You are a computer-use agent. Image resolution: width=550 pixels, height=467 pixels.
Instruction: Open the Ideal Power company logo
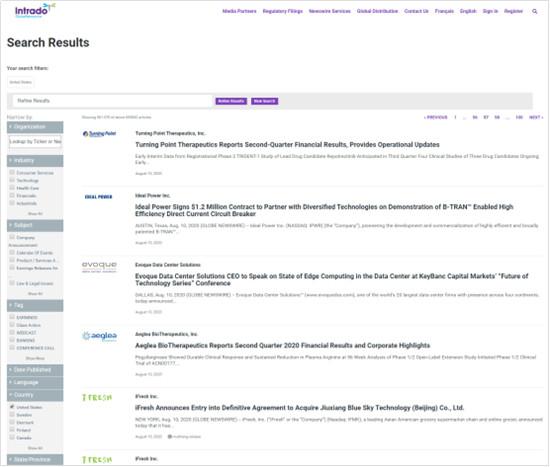coord(99,197)
